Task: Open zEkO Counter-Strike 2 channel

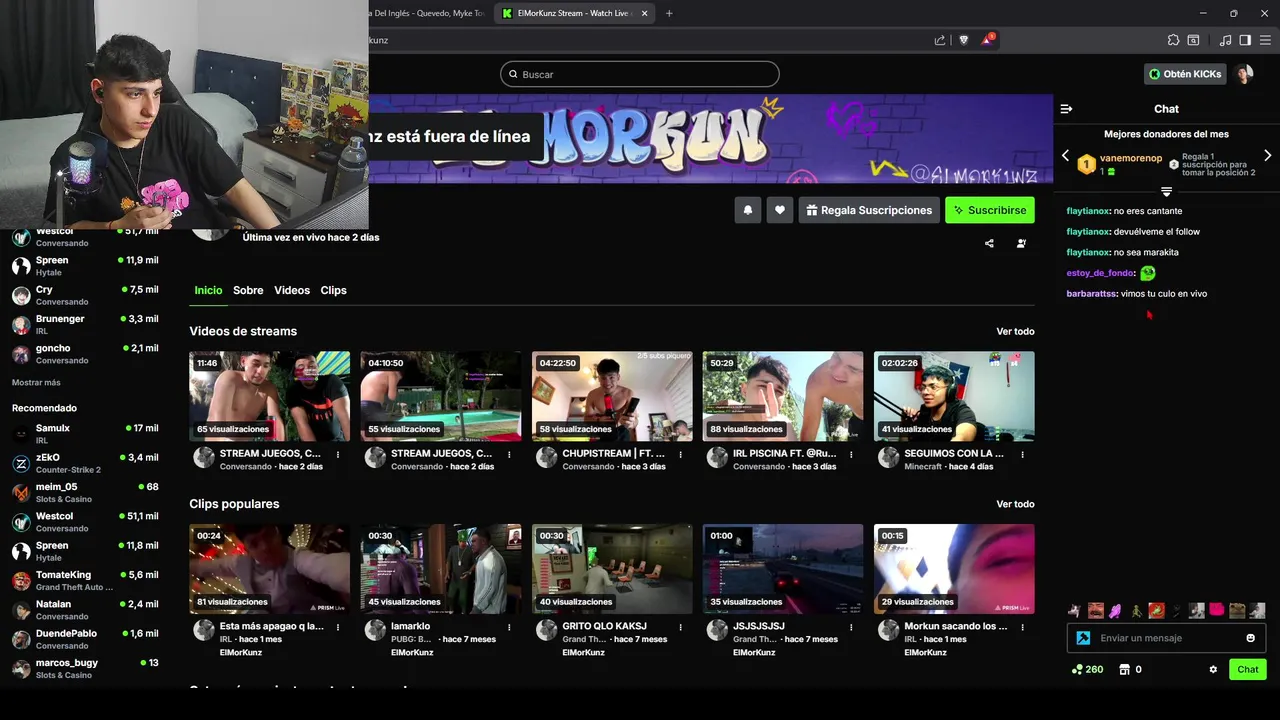Action: [x=85, y=463]
